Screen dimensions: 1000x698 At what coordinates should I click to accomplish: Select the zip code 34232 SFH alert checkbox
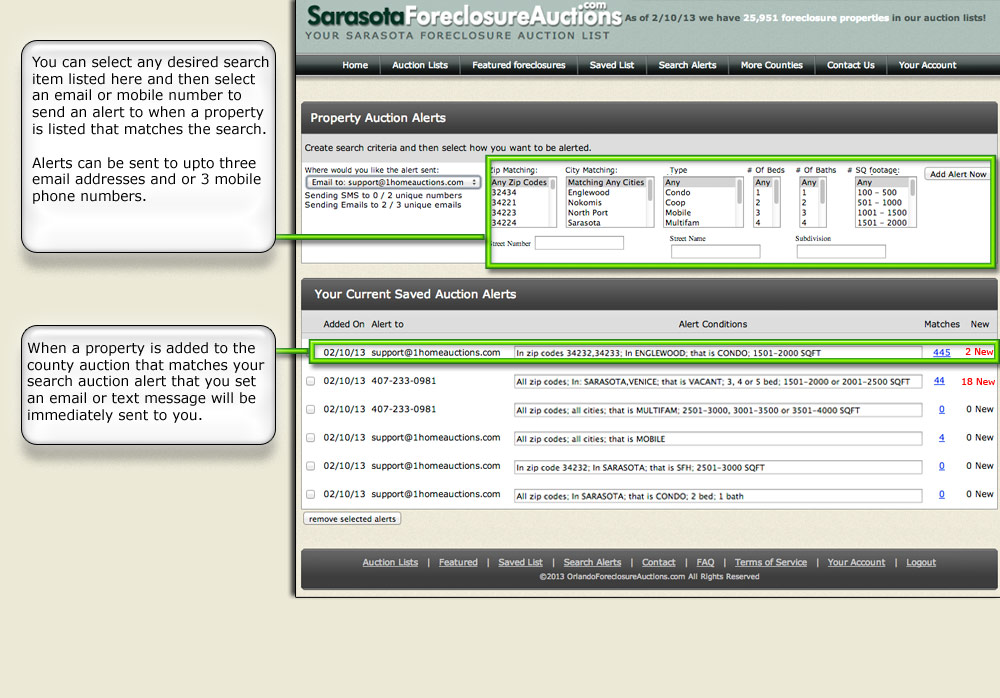coord(311,466)
